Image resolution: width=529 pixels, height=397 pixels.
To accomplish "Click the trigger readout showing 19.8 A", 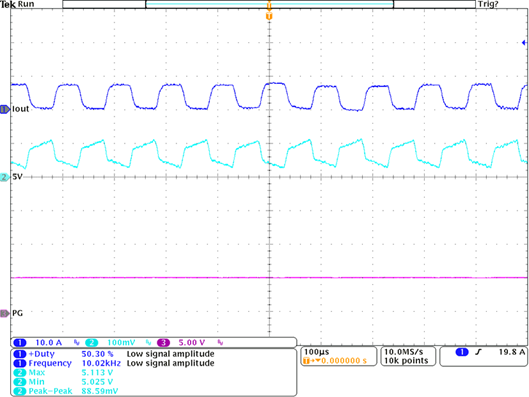I will [512, 352].
